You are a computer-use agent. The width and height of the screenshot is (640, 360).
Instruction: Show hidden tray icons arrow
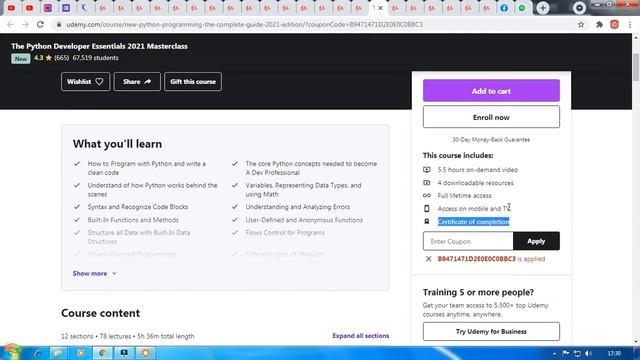click(x=554, y=353)
